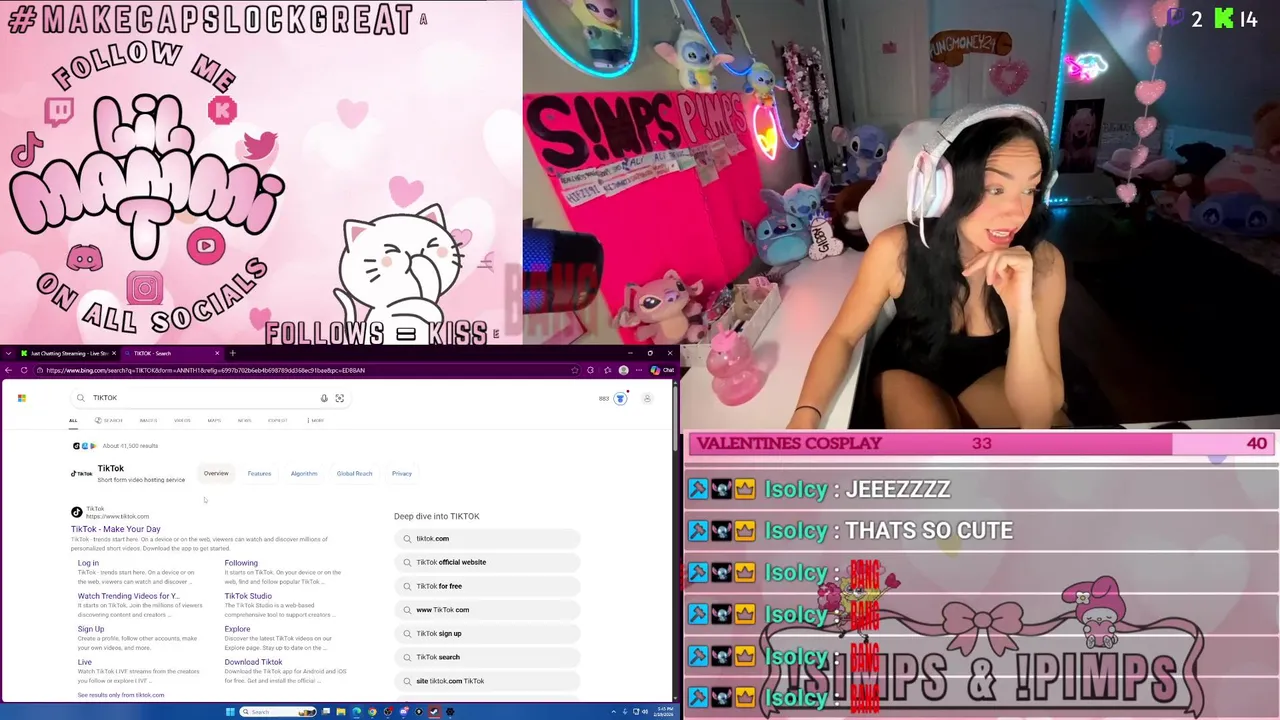Open Copilot Chat button in browser toolbar
The height and width of the screenshot is (720, 1280).
tap(662, 370)
